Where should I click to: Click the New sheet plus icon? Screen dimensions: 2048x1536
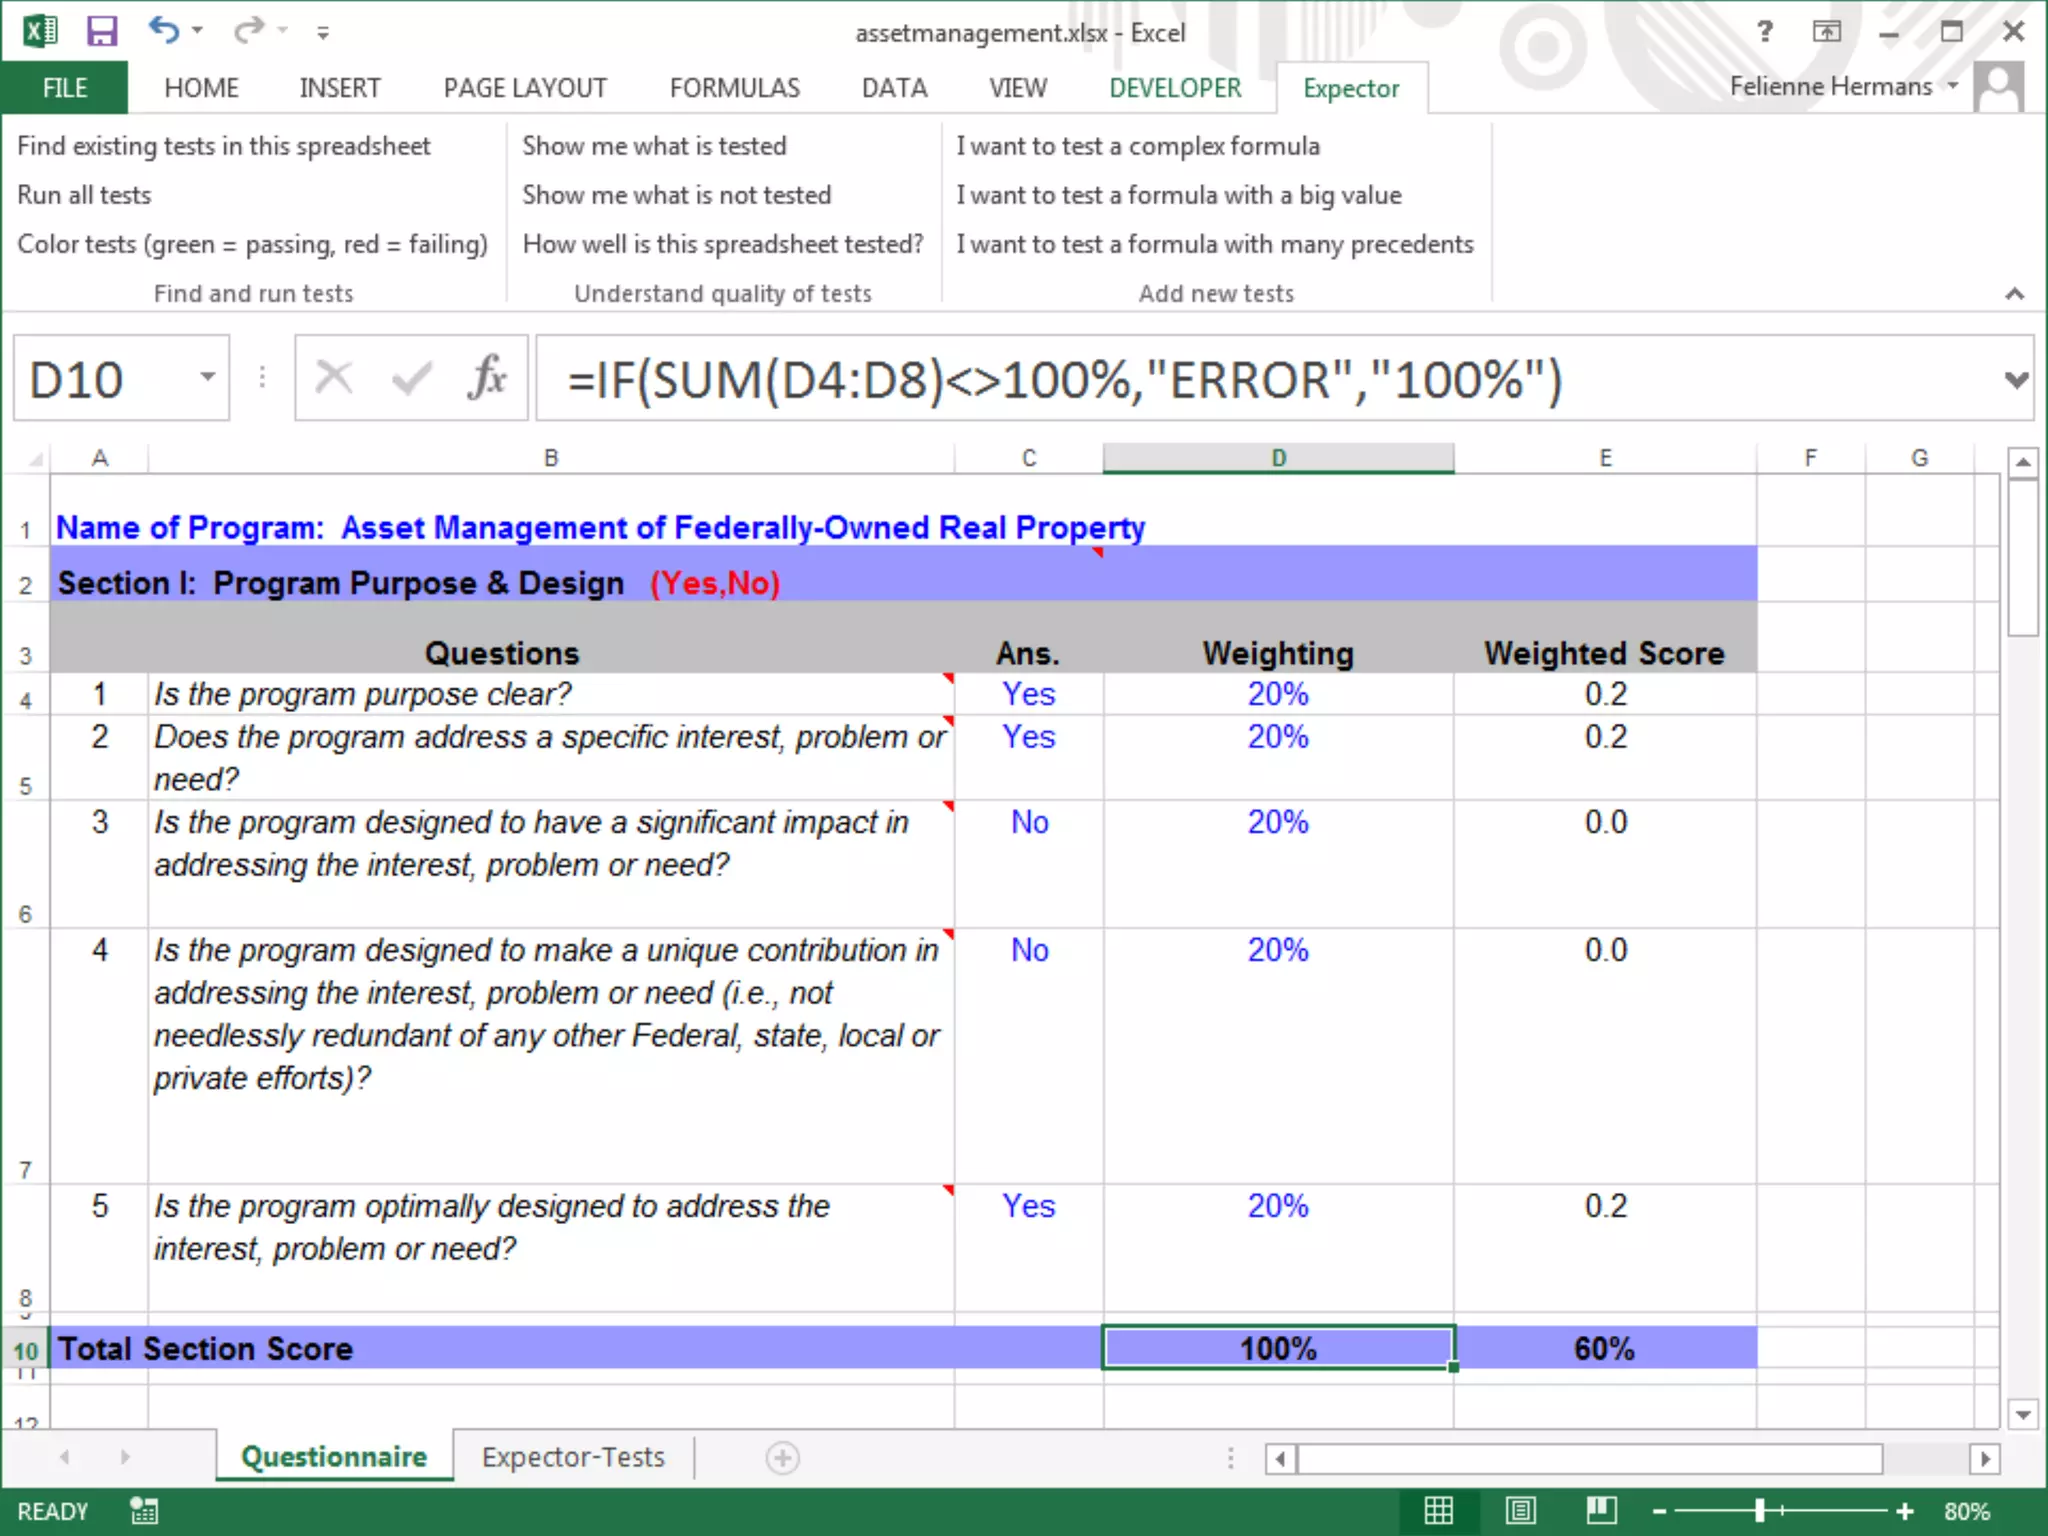[782, 1458]
